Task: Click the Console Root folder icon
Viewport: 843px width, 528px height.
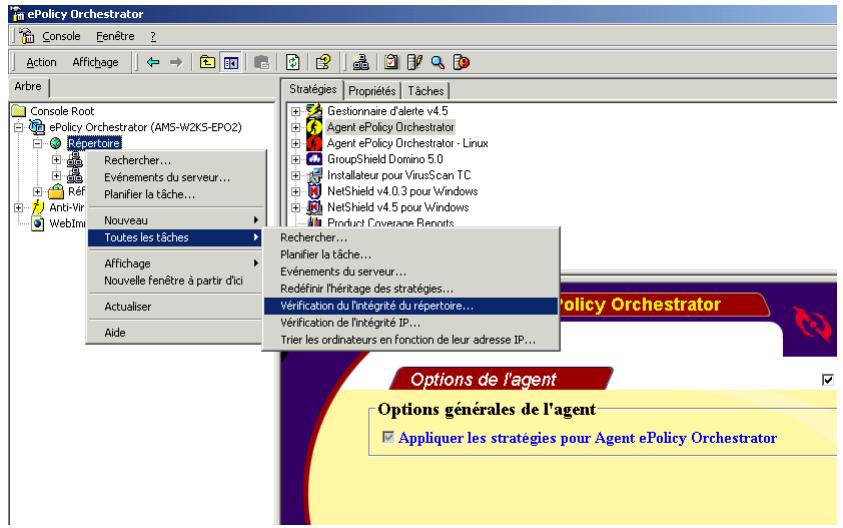Action: (x=19, y=111)
